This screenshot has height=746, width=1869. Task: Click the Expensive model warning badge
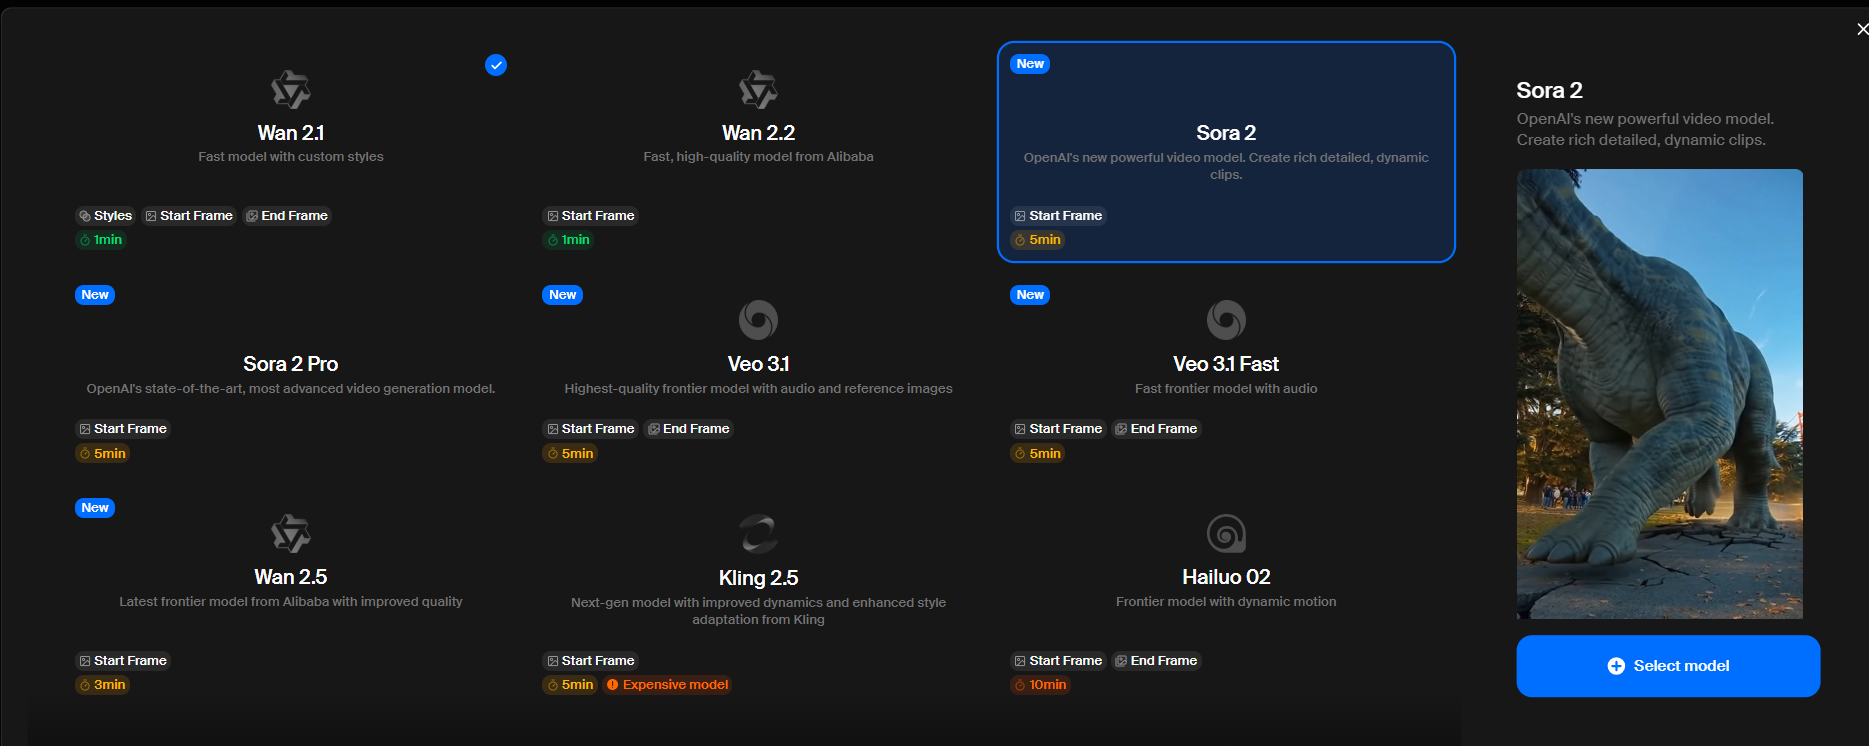pyautogui.click(x=667, y=685)
